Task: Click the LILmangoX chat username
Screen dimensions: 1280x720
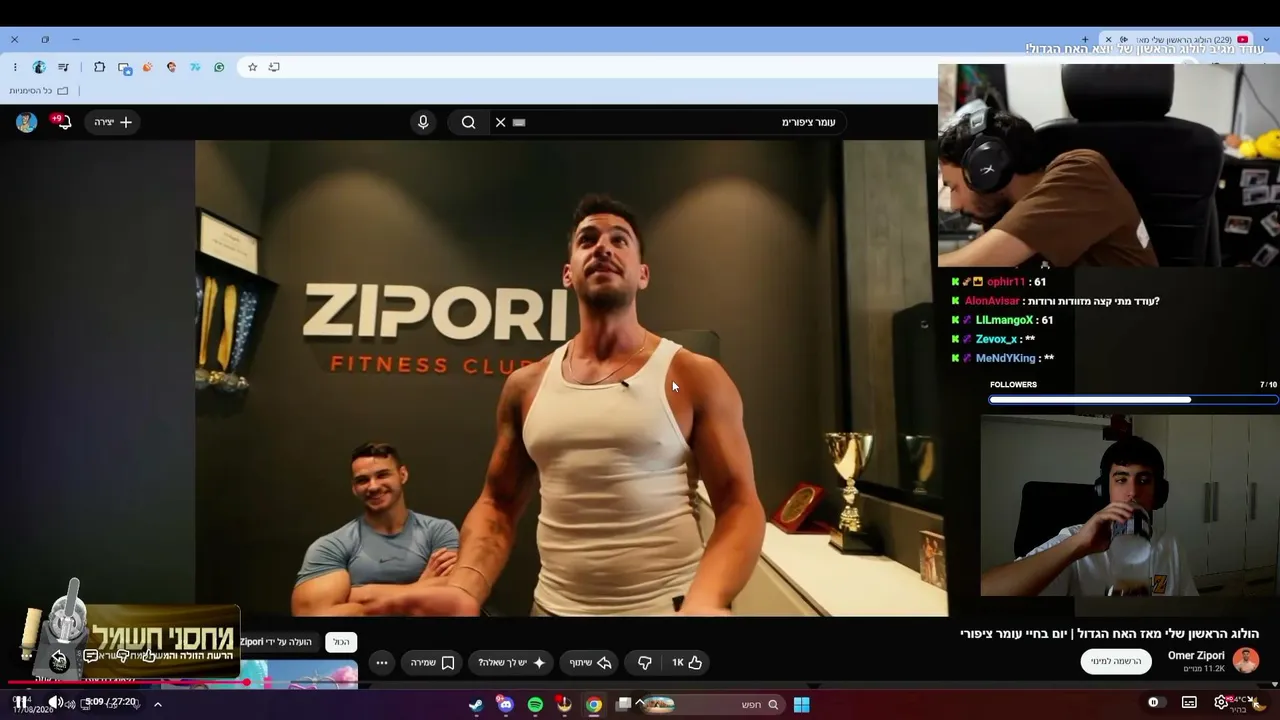Action: [1004, 320]
